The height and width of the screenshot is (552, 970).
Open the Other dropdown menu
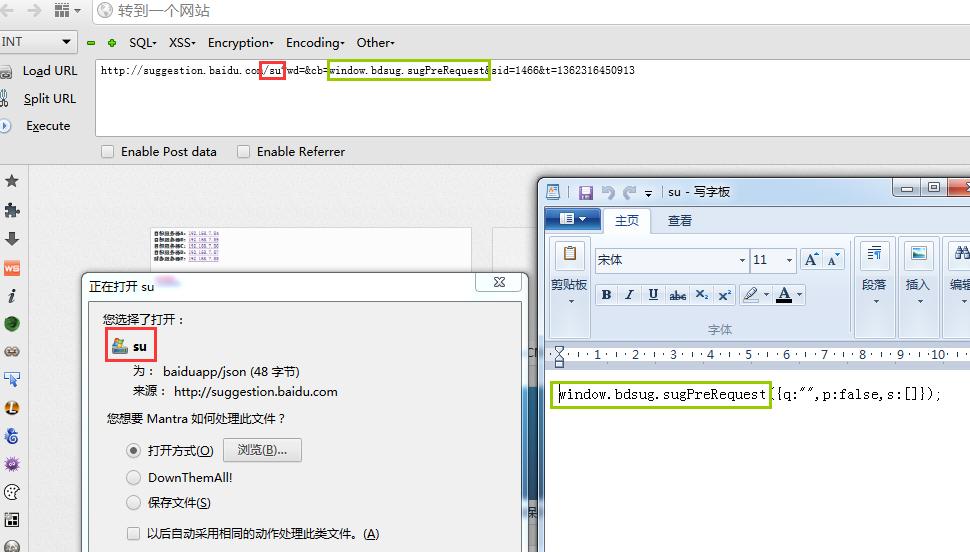click(x=375, y=43)
